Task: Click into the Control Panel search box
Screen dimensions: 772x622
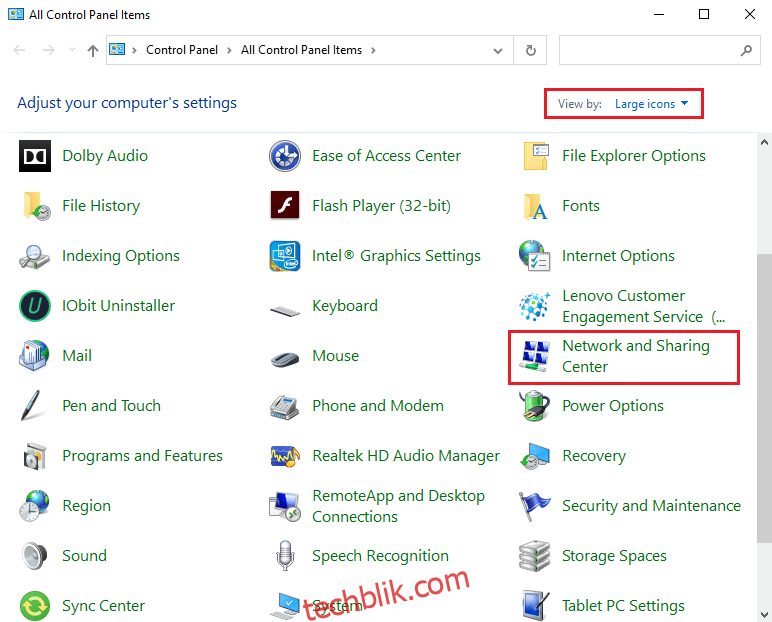Action: pos(659,50)
